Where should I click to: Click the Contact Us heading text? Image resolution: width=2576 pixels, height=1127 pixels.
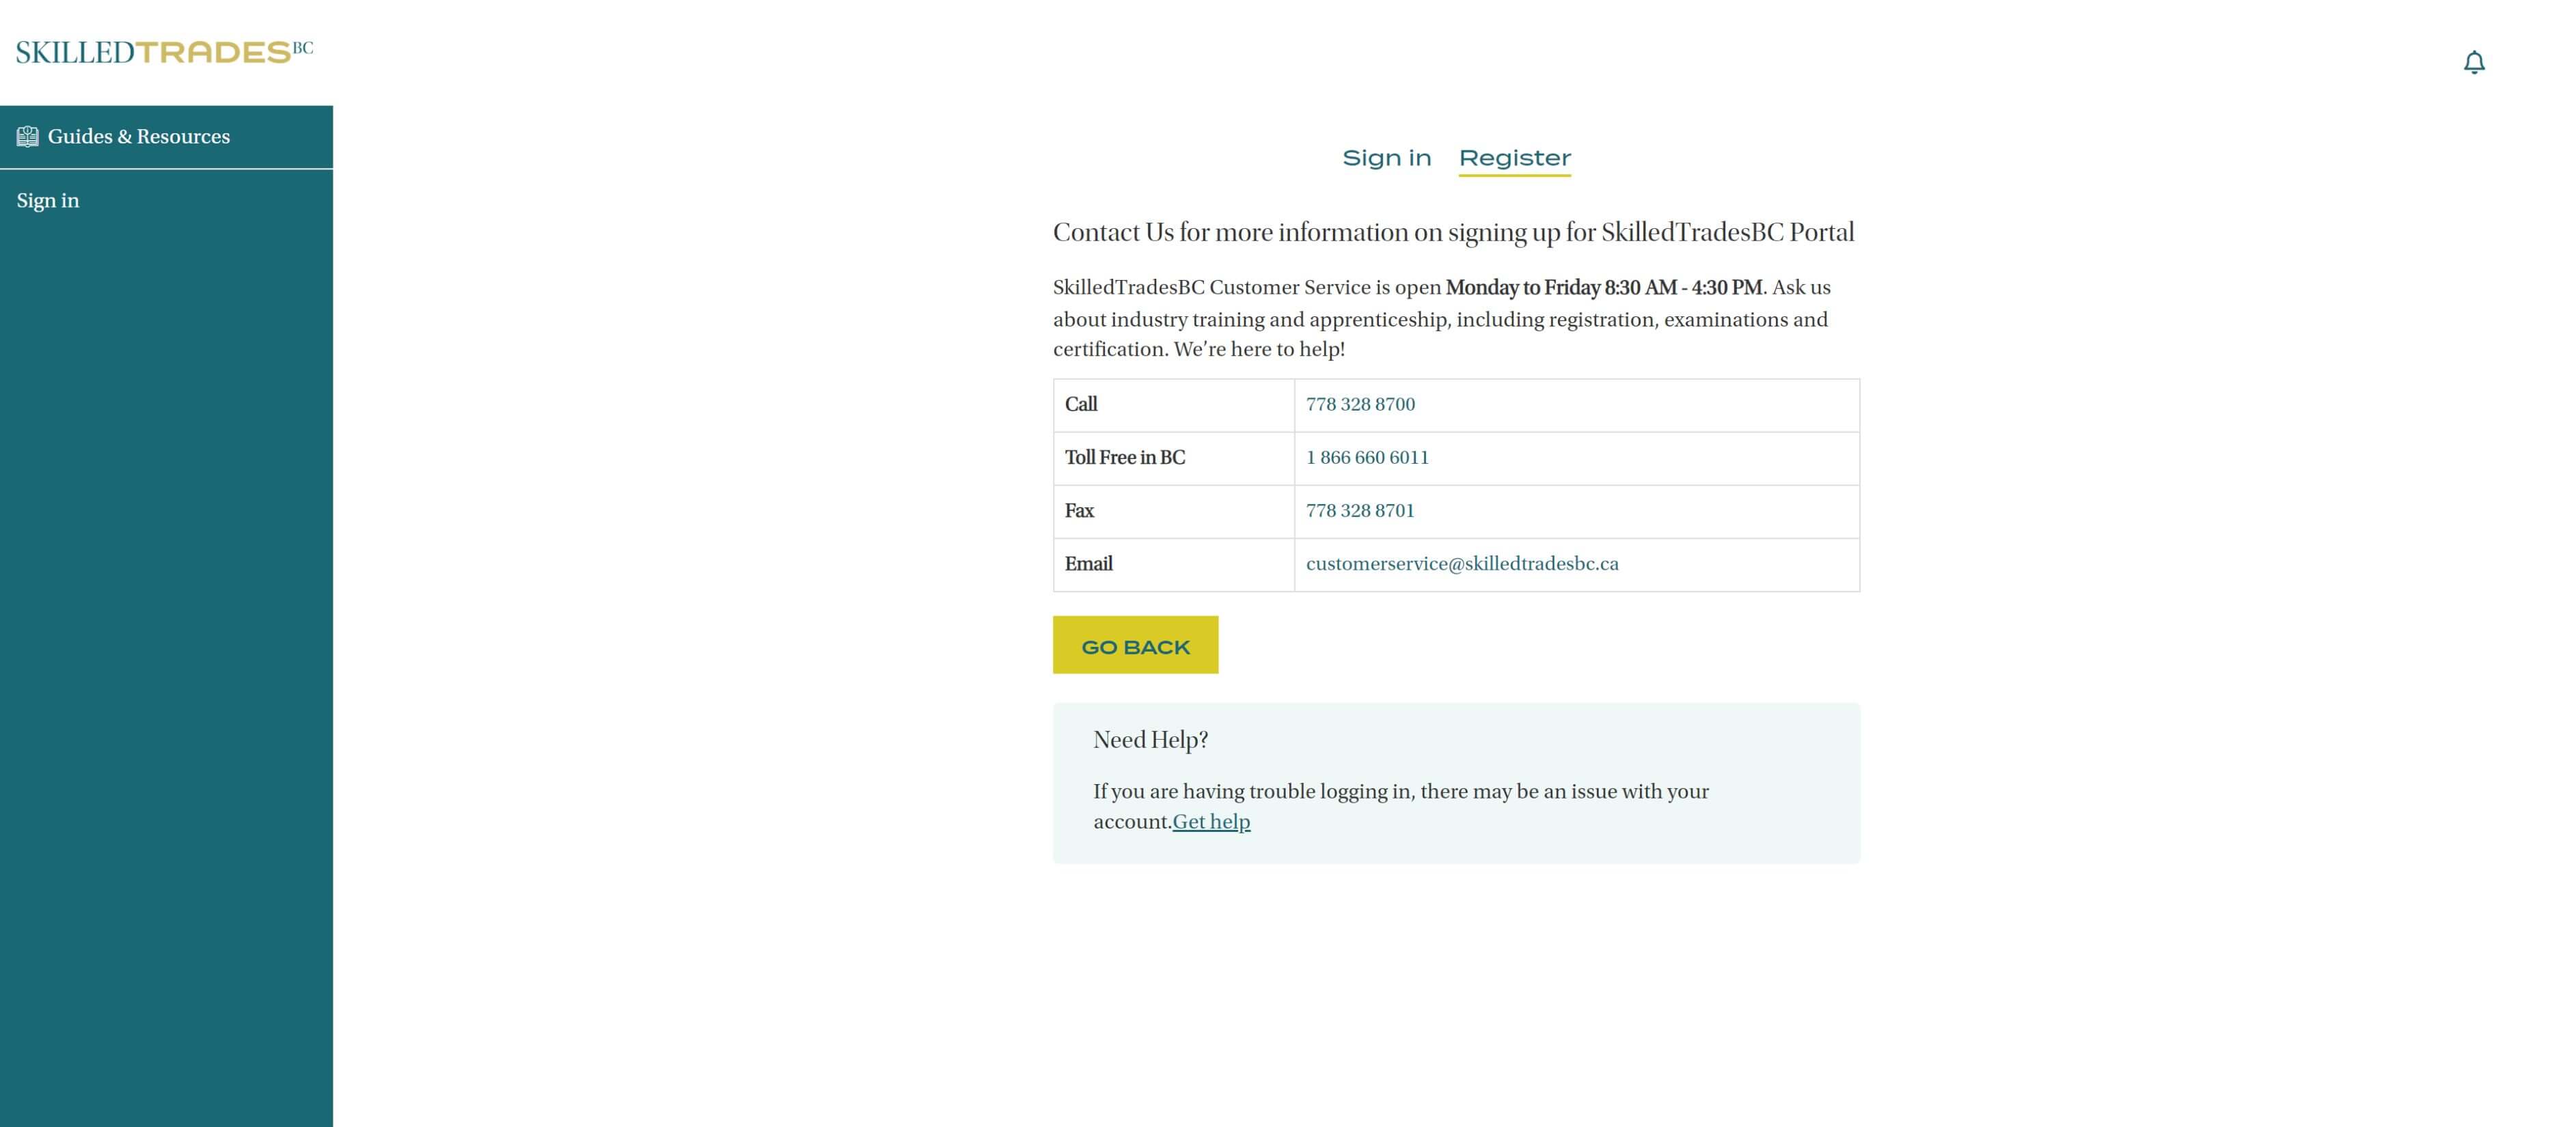coord(1452,232)
